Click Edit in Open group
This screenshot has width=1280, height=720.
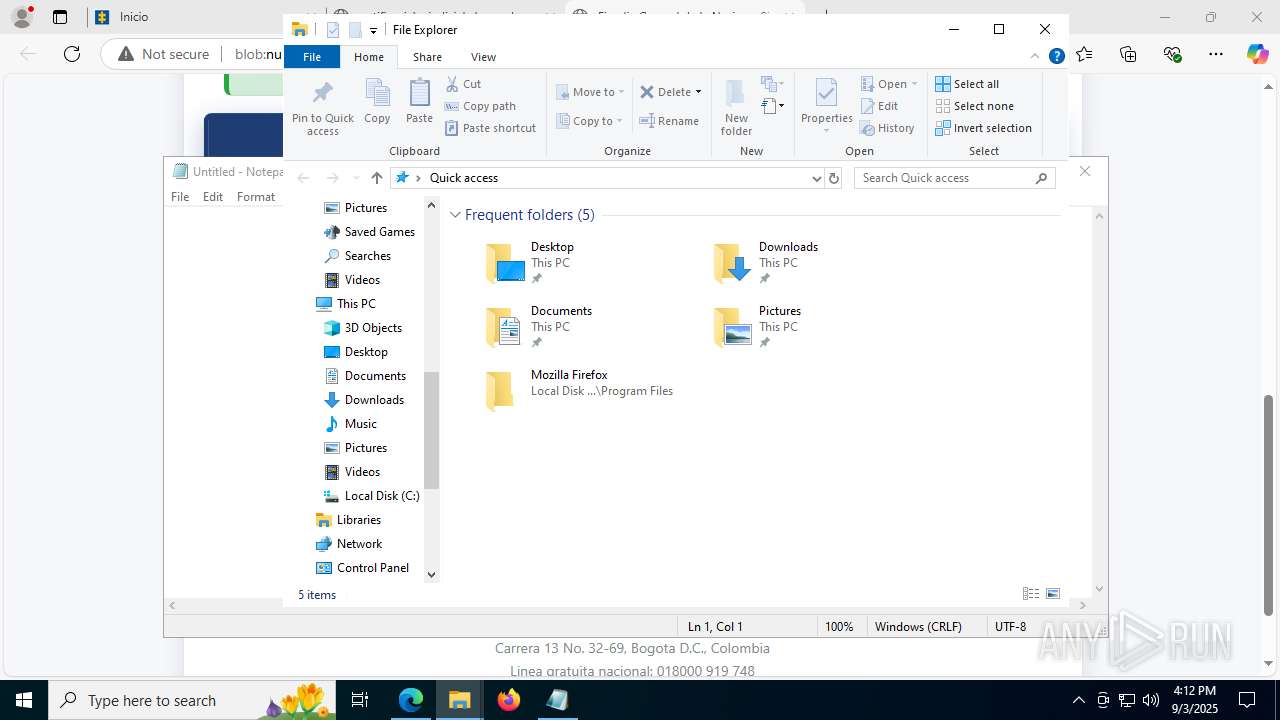click(x=879, y=106)
